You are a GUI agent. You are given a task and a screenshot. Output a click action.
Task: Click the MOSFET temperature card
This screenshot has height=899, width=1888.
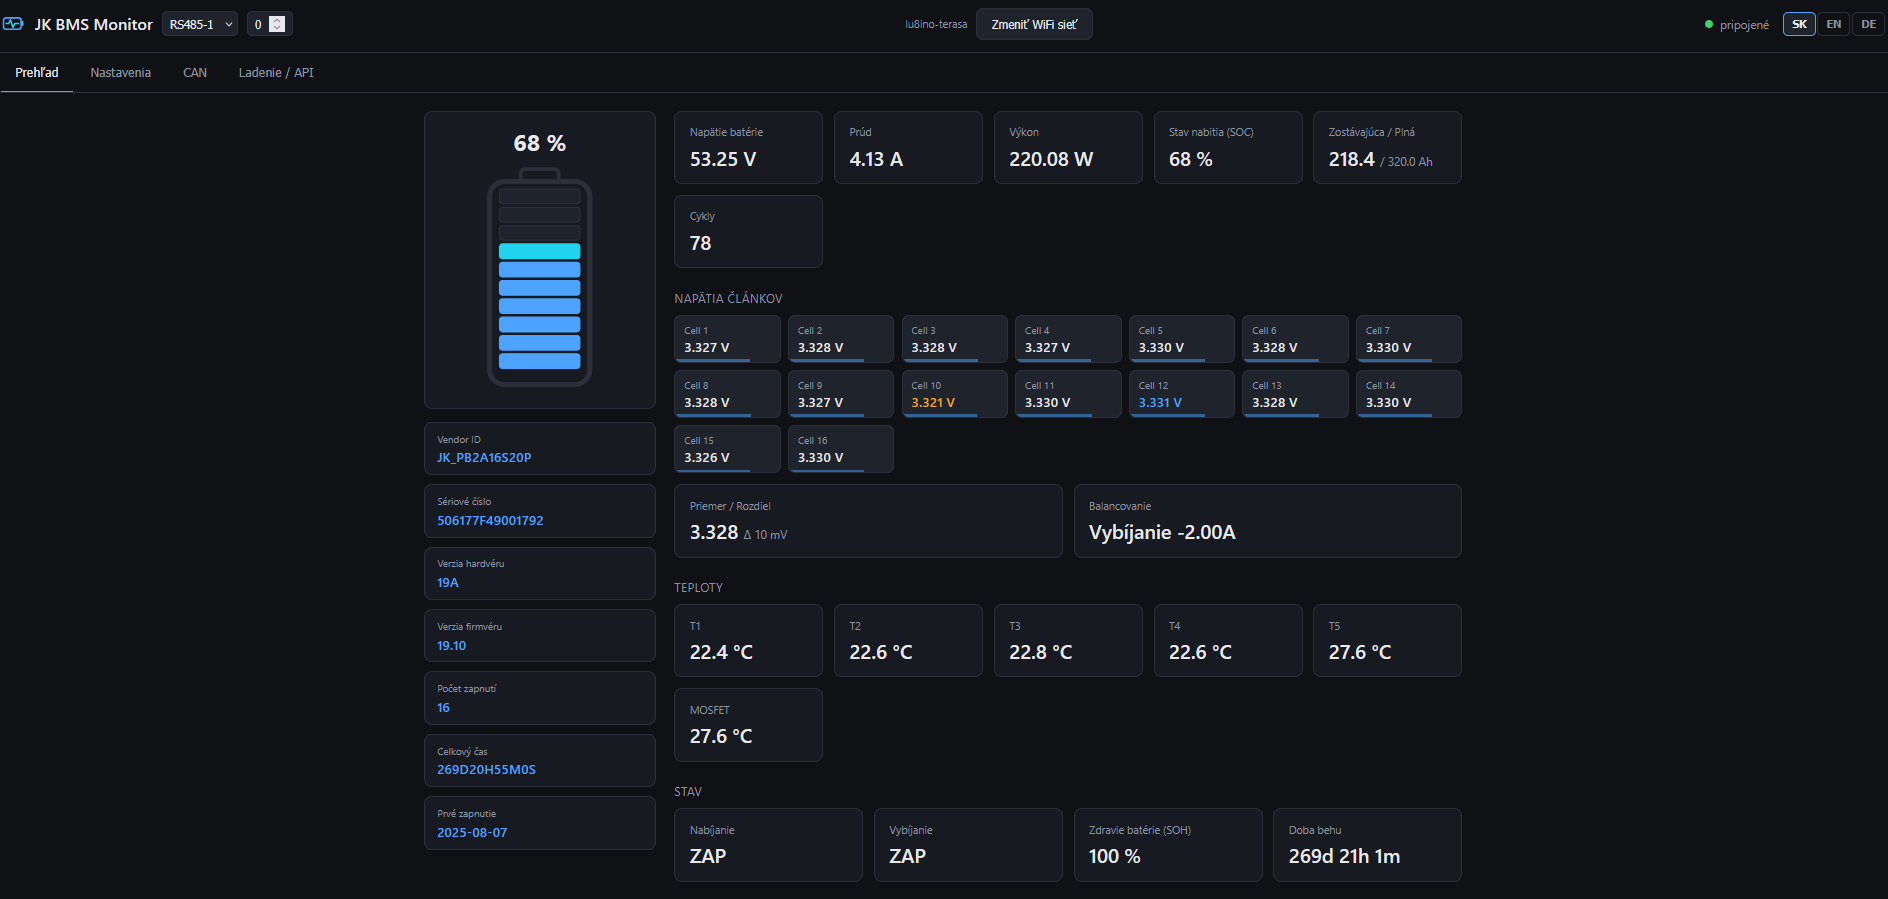[x=748, y=725]
